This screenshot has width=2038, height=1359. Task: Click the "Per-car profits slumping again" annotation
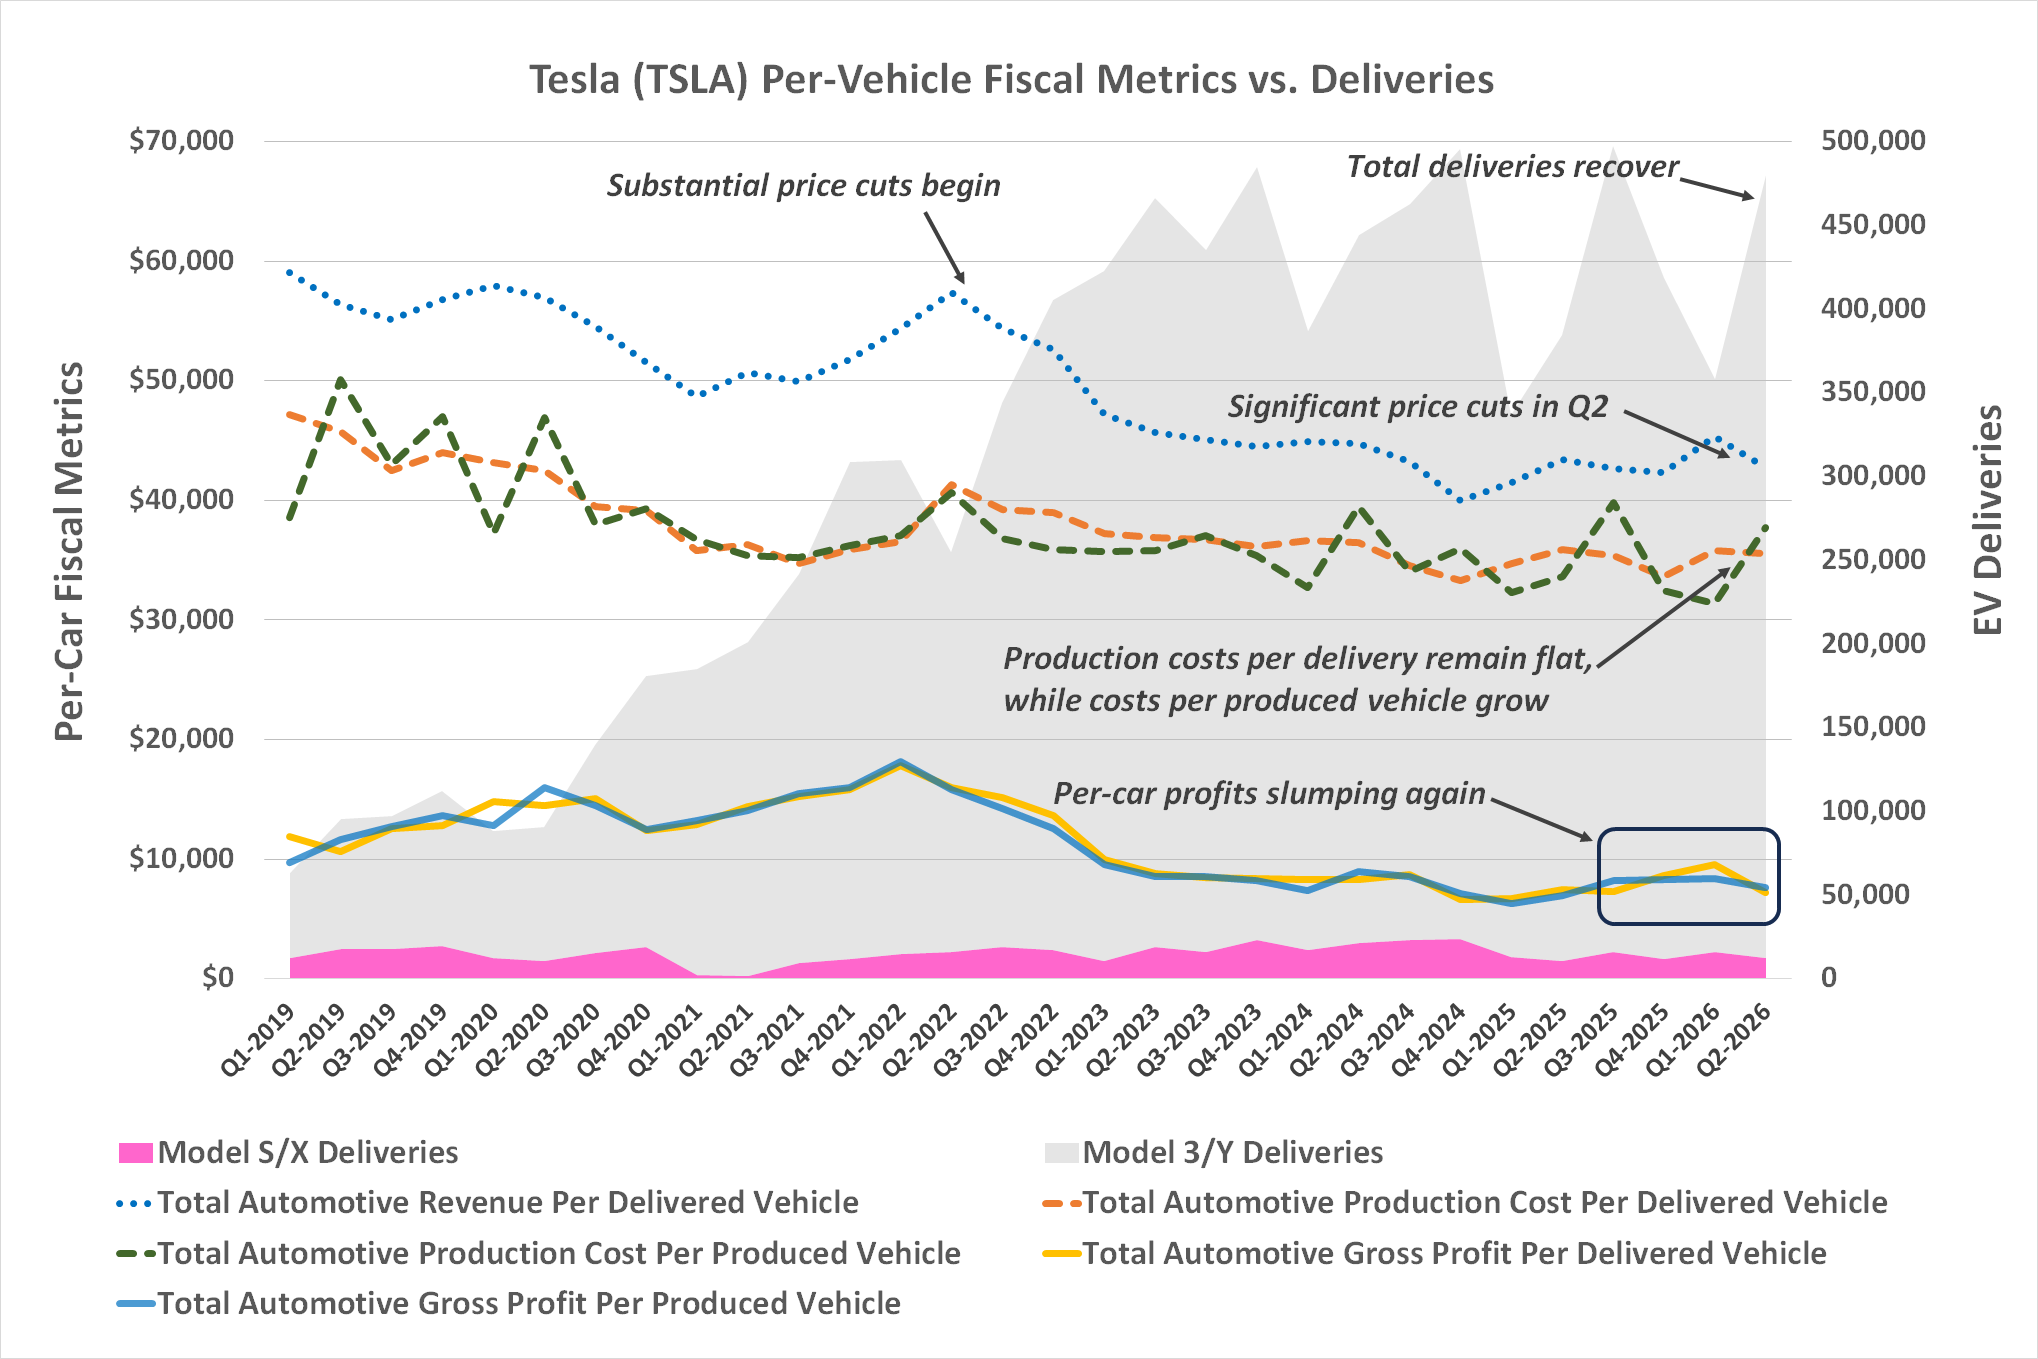coord(1269,794)
